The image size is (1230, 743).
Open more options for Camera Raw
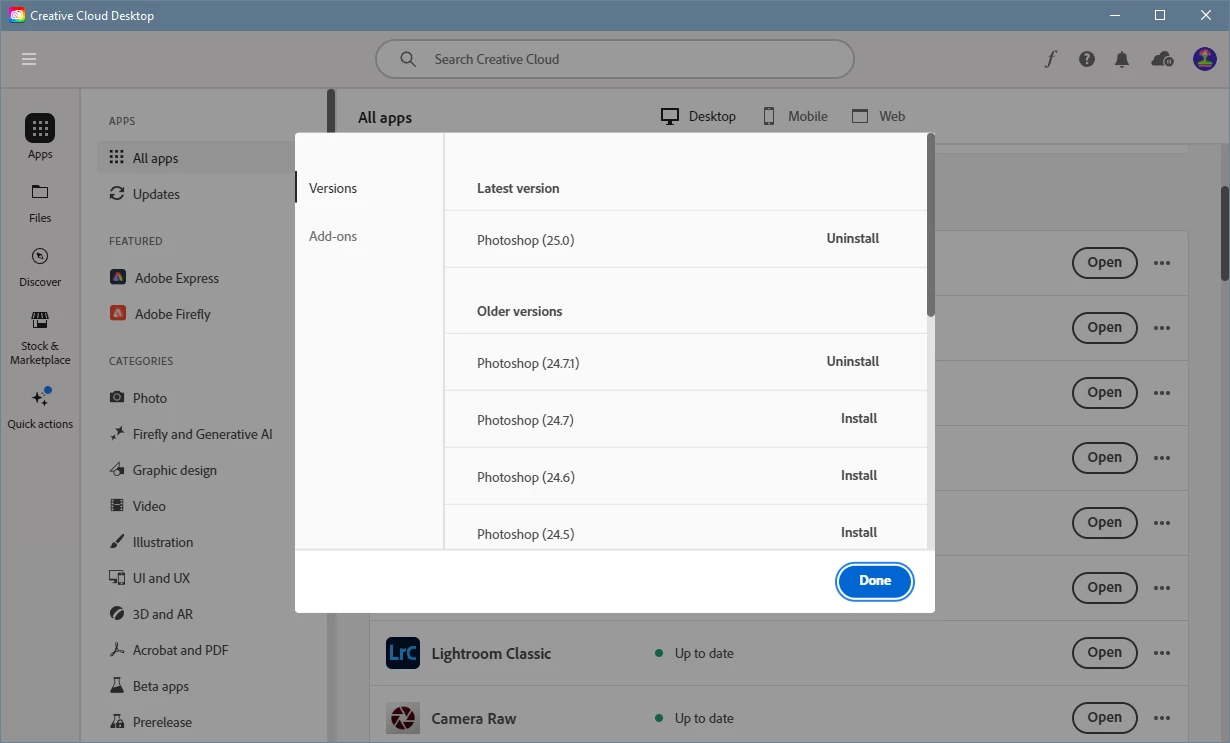1161,718
